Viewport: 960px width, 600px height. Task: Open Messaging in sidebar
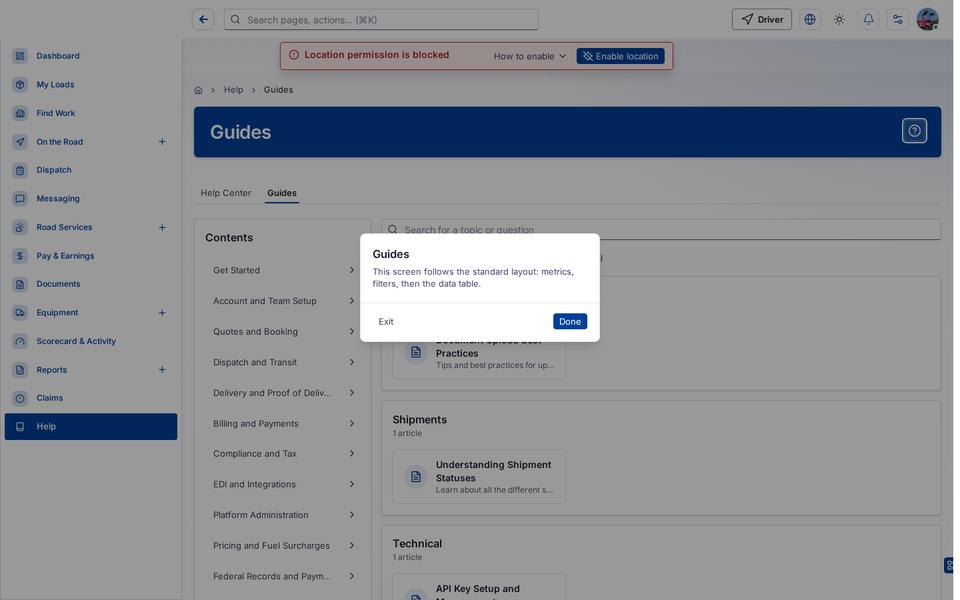coord(91,198)
